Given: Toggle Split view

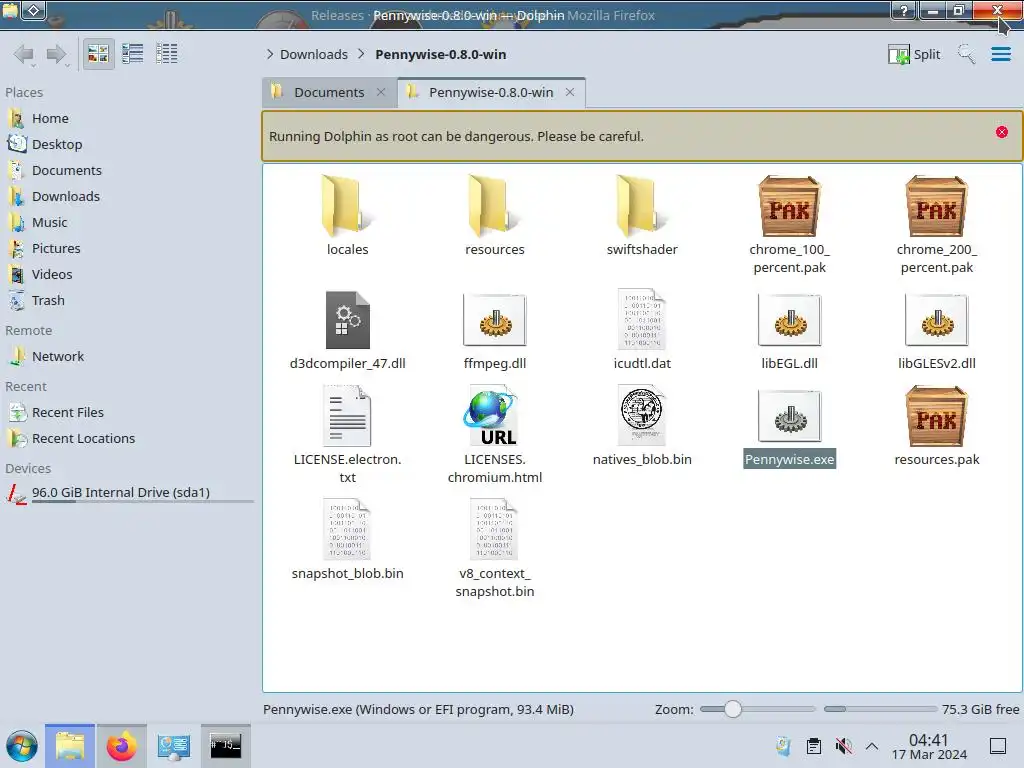Looking at the screenshot, I should (914, 54).
